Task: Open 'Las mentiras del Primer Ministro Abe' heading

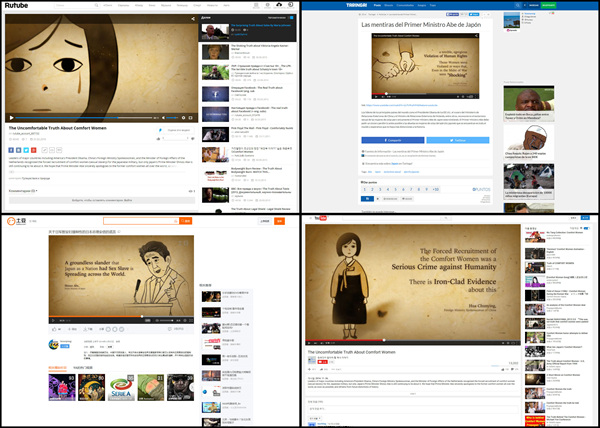Action: tap(421, 25)
